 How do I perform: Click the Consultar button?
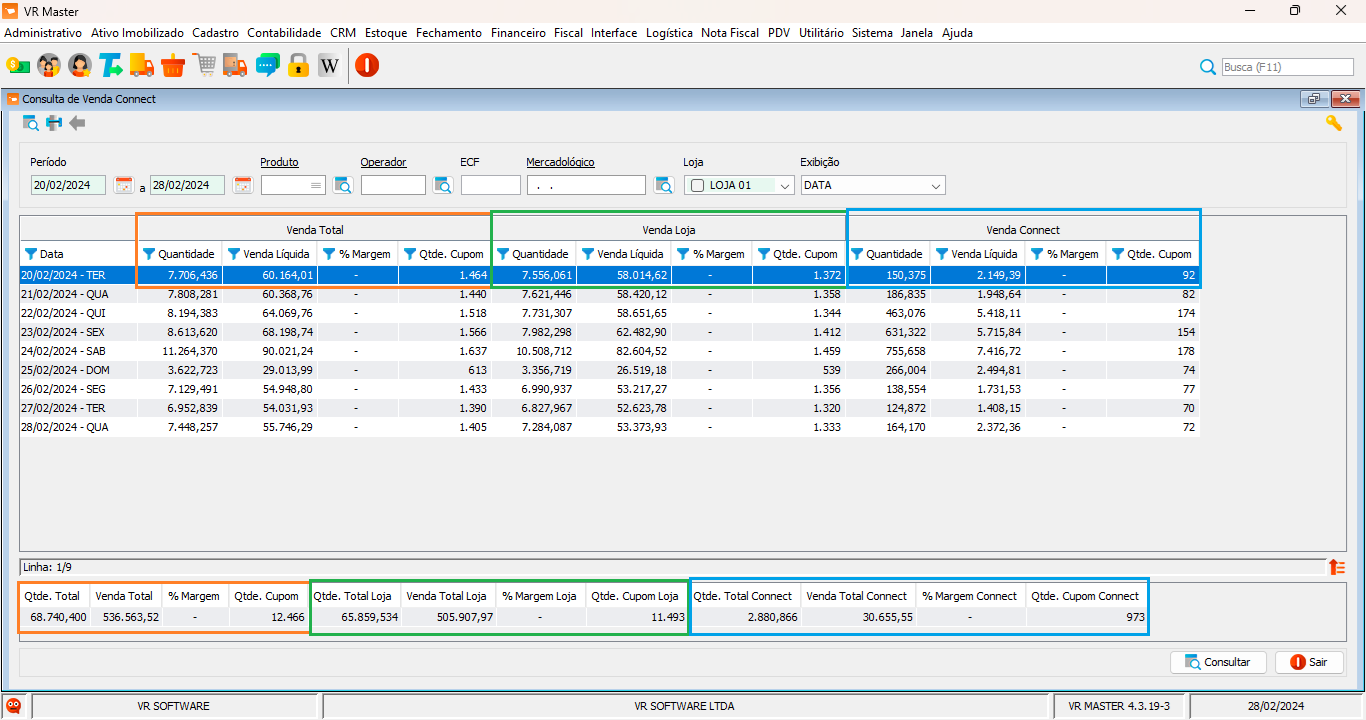pyautogui.click(x=1218, y=662)
